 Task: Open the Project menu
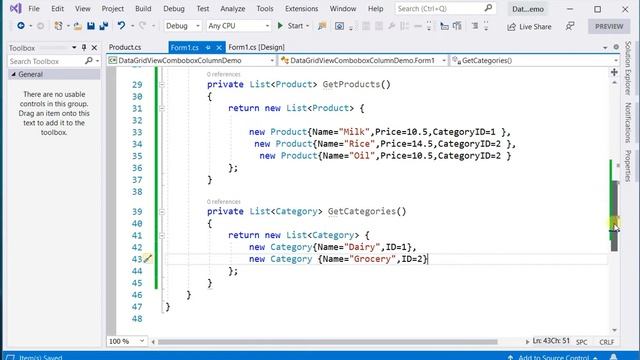point(113,9)
